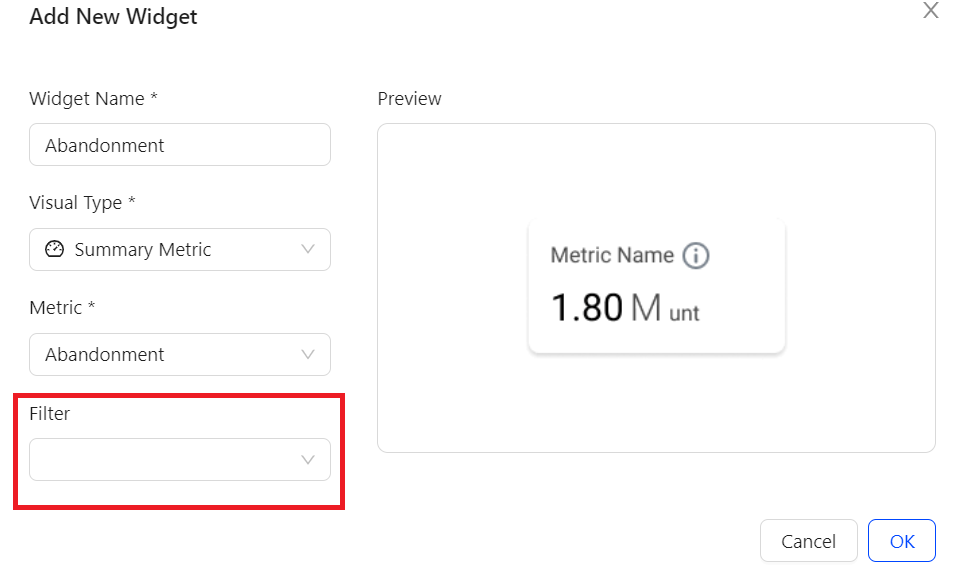Select the Summary Metric visual type box

pos(180,249)
